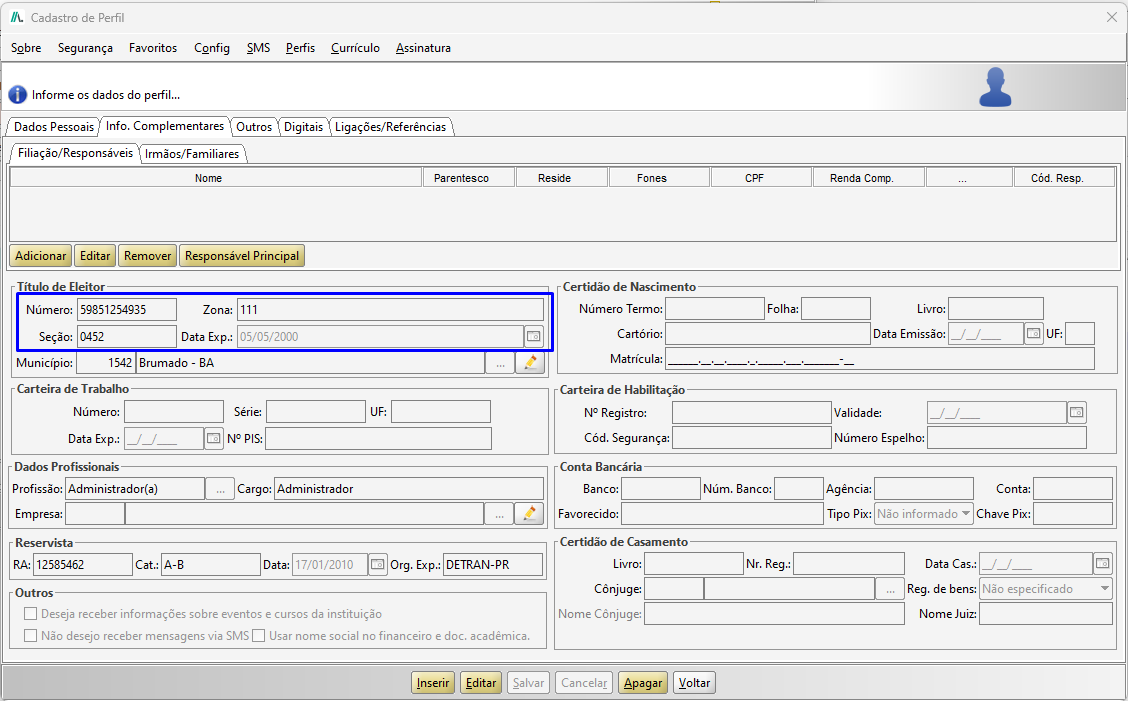Open calendar for Reservista Data field
Screen dimensions: 1128x701
pyautogui.click(x=378, y=564)
